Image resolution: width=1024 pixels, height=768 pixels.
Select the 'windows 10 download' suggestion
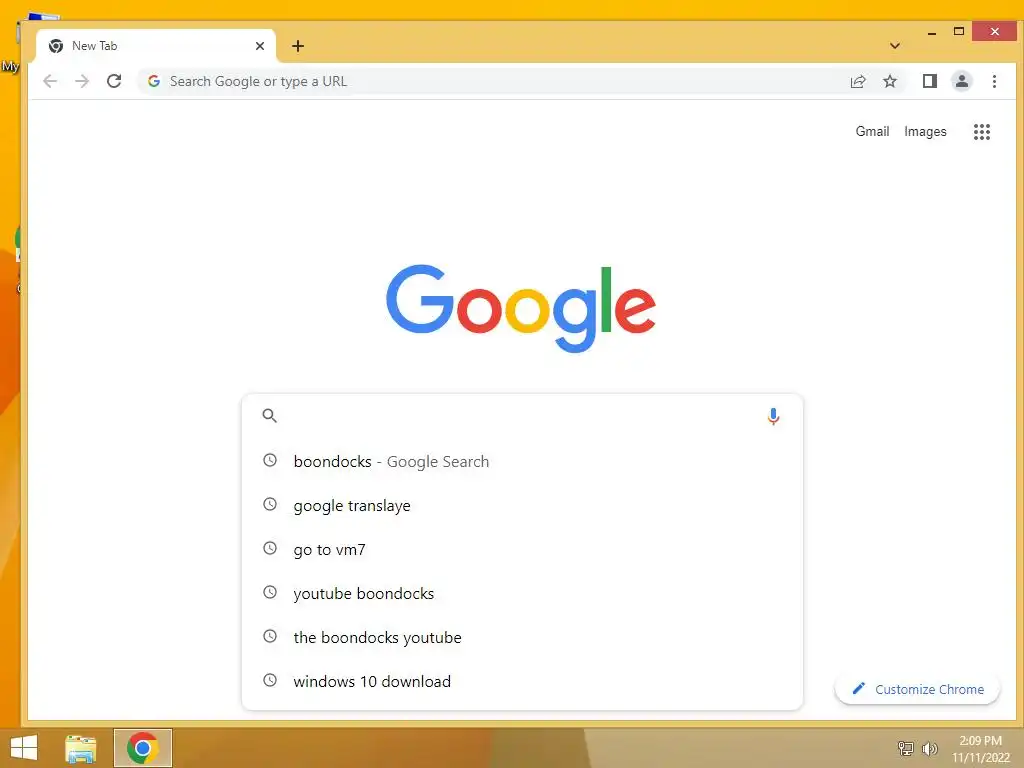tap(522, 680)
